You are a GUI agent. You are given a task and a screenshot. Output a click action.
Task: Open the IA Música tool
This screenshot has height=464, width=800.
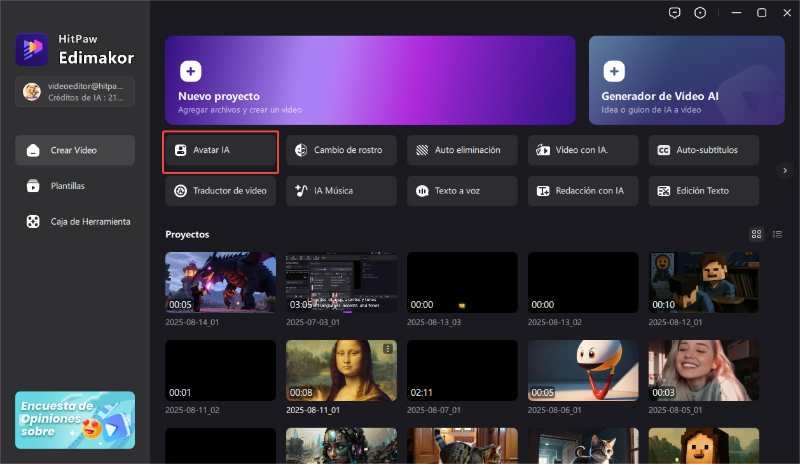point(341,191)
